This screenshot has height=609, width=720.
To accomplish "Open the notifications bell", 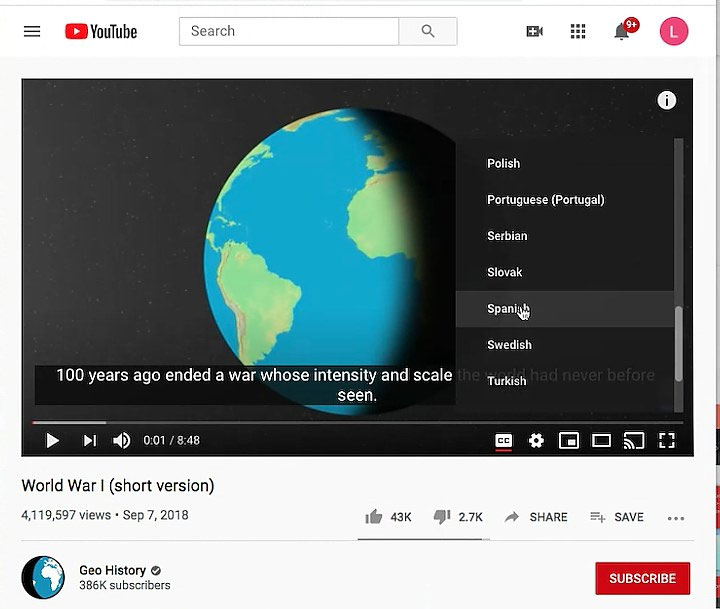I will (622, 31).
